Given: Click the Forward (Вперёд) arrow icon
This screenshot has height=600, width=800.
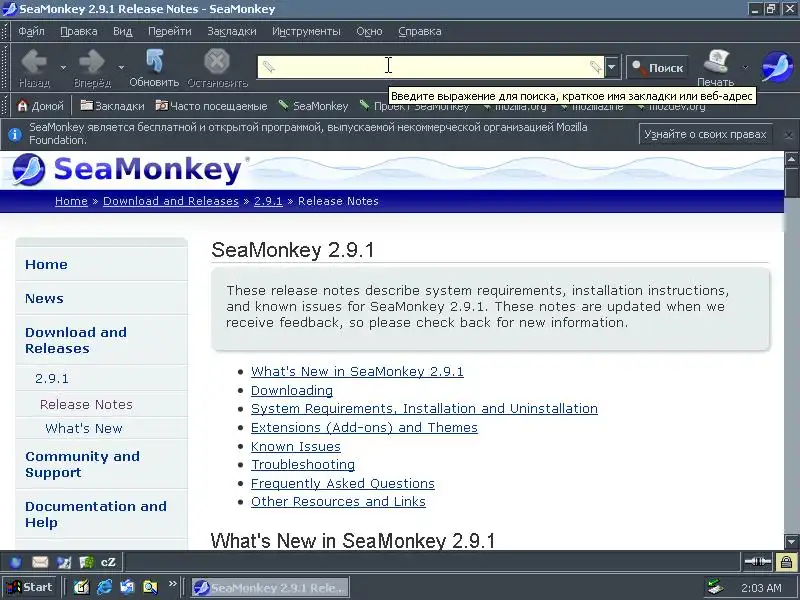Looking at the screenshot, I should click(92, 62).
